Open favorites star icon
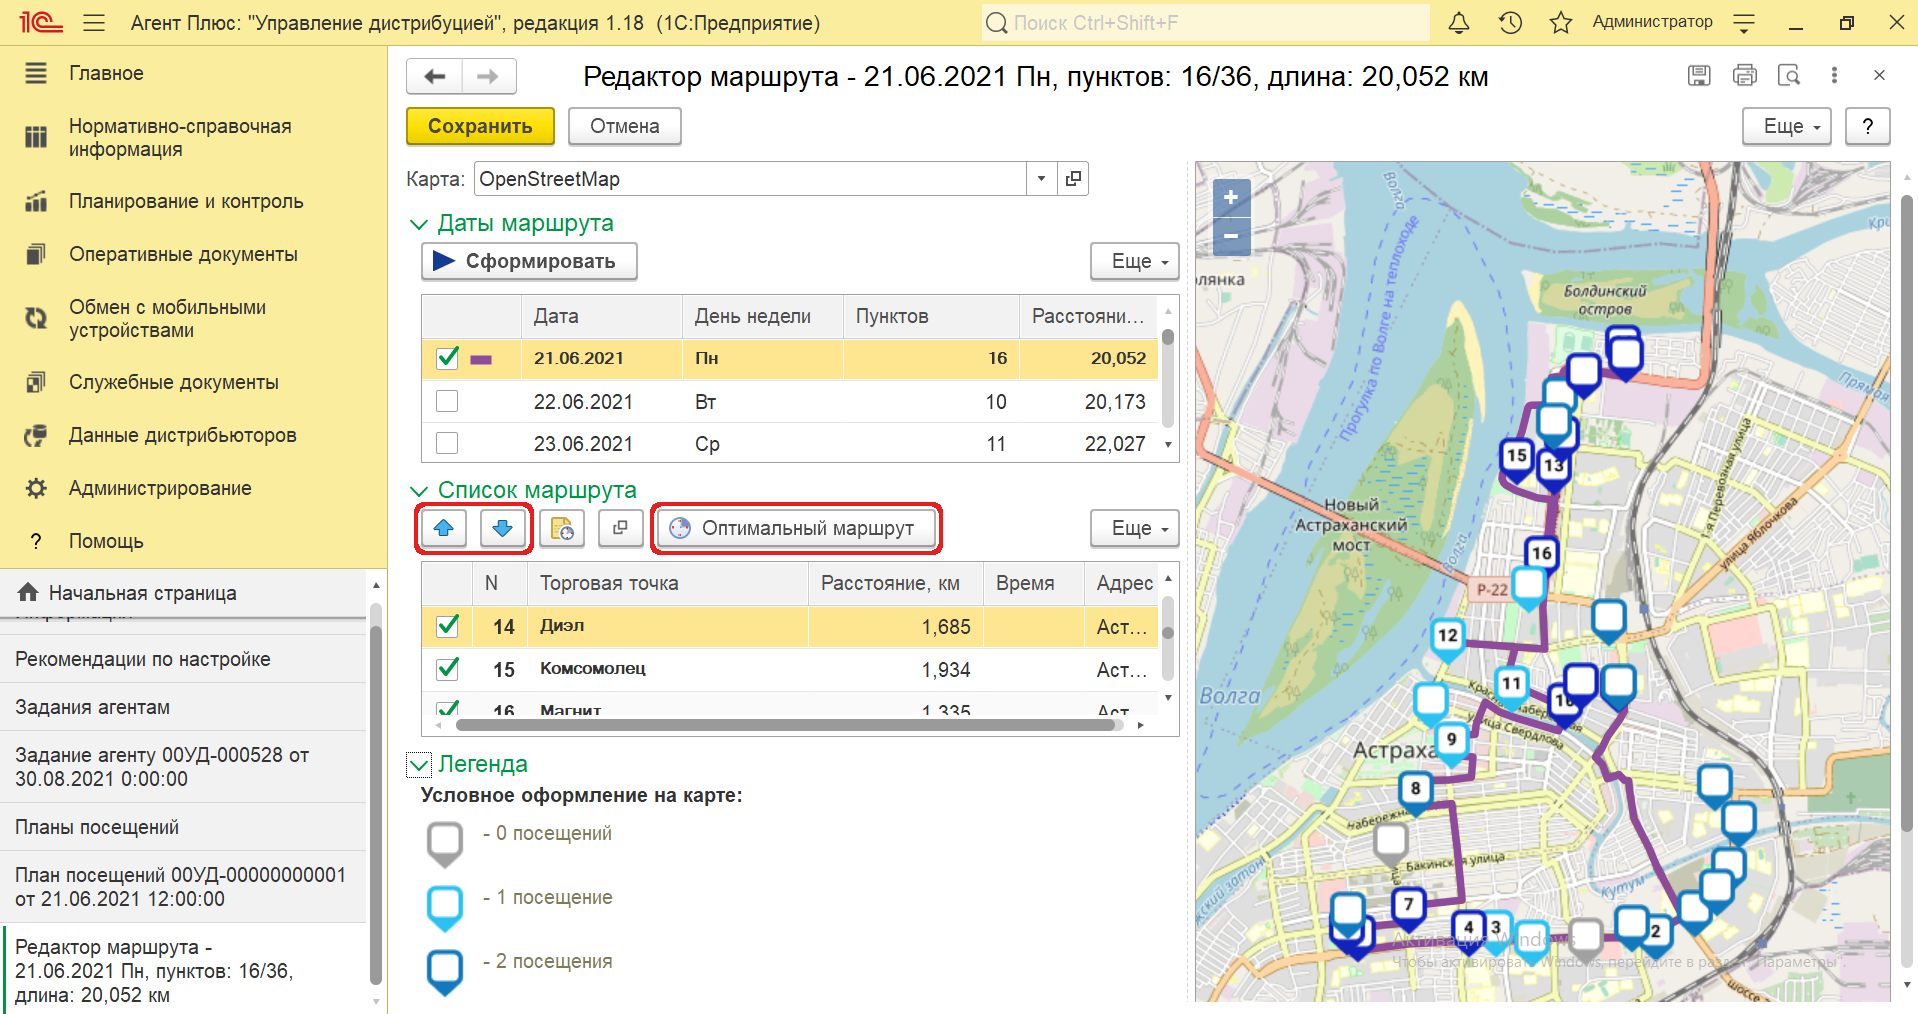 [1560, 23]
